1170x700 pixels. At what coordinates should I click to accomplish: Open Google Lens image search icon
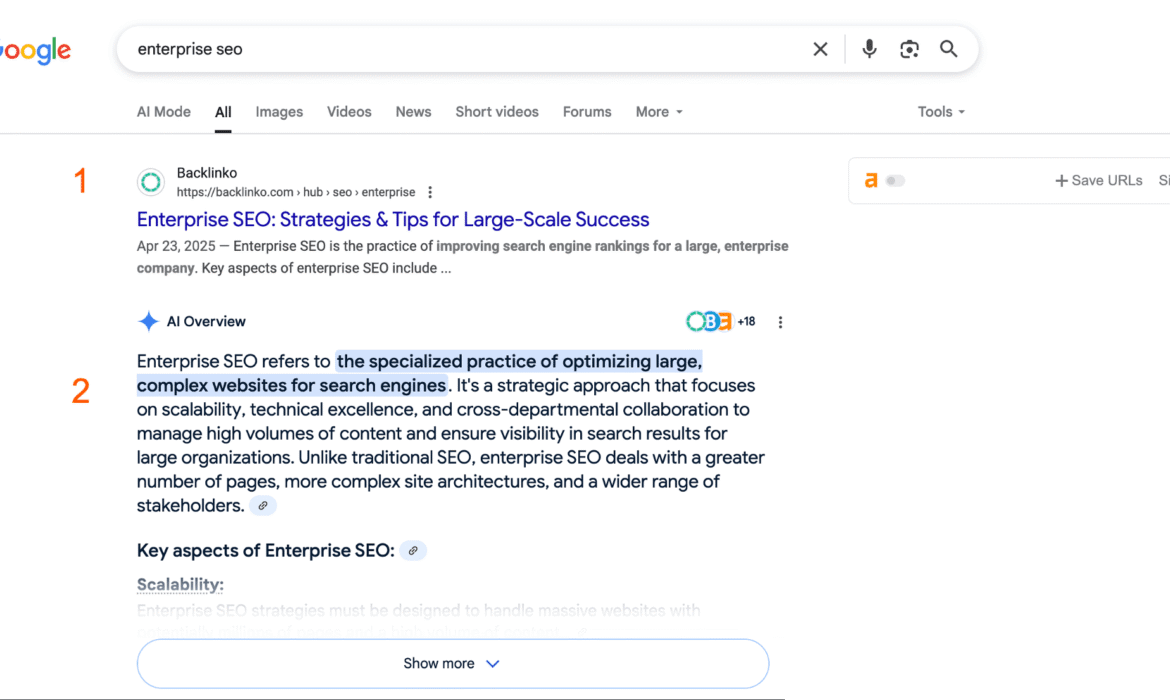coord(909,49)
